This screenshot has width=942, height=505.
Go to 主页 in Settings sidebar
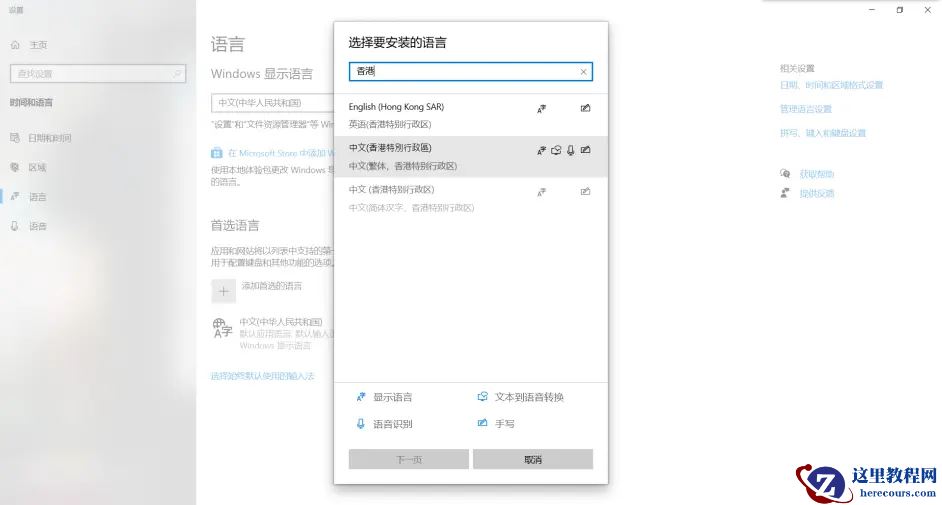pyautogui.click(x=38, y=45)
